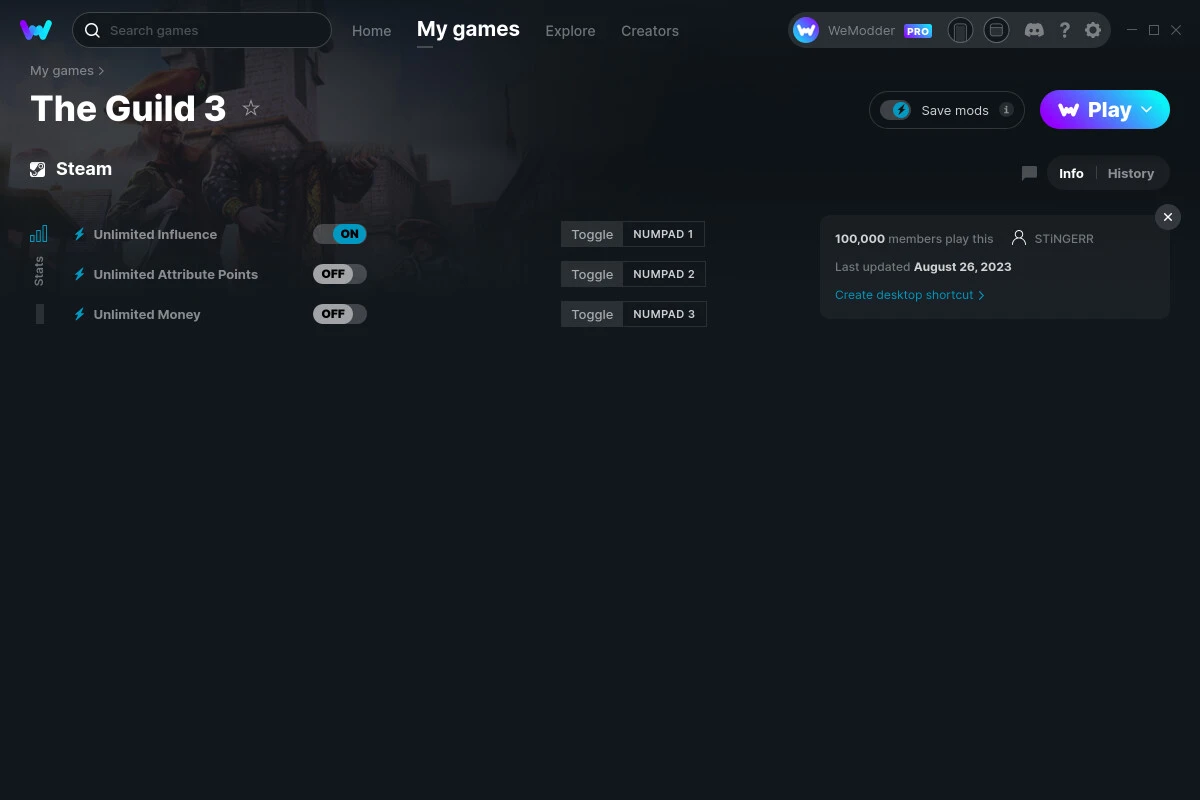Open the WeModder user avatar
This screenshot has height=800, width=1200.
coord(806,30)
